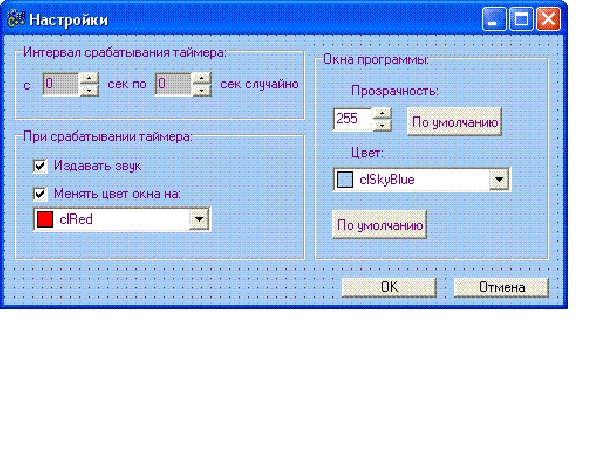Screen dimensions: 600x449
Task: Click the transparency field showing 255
Action: click(353, 119)
